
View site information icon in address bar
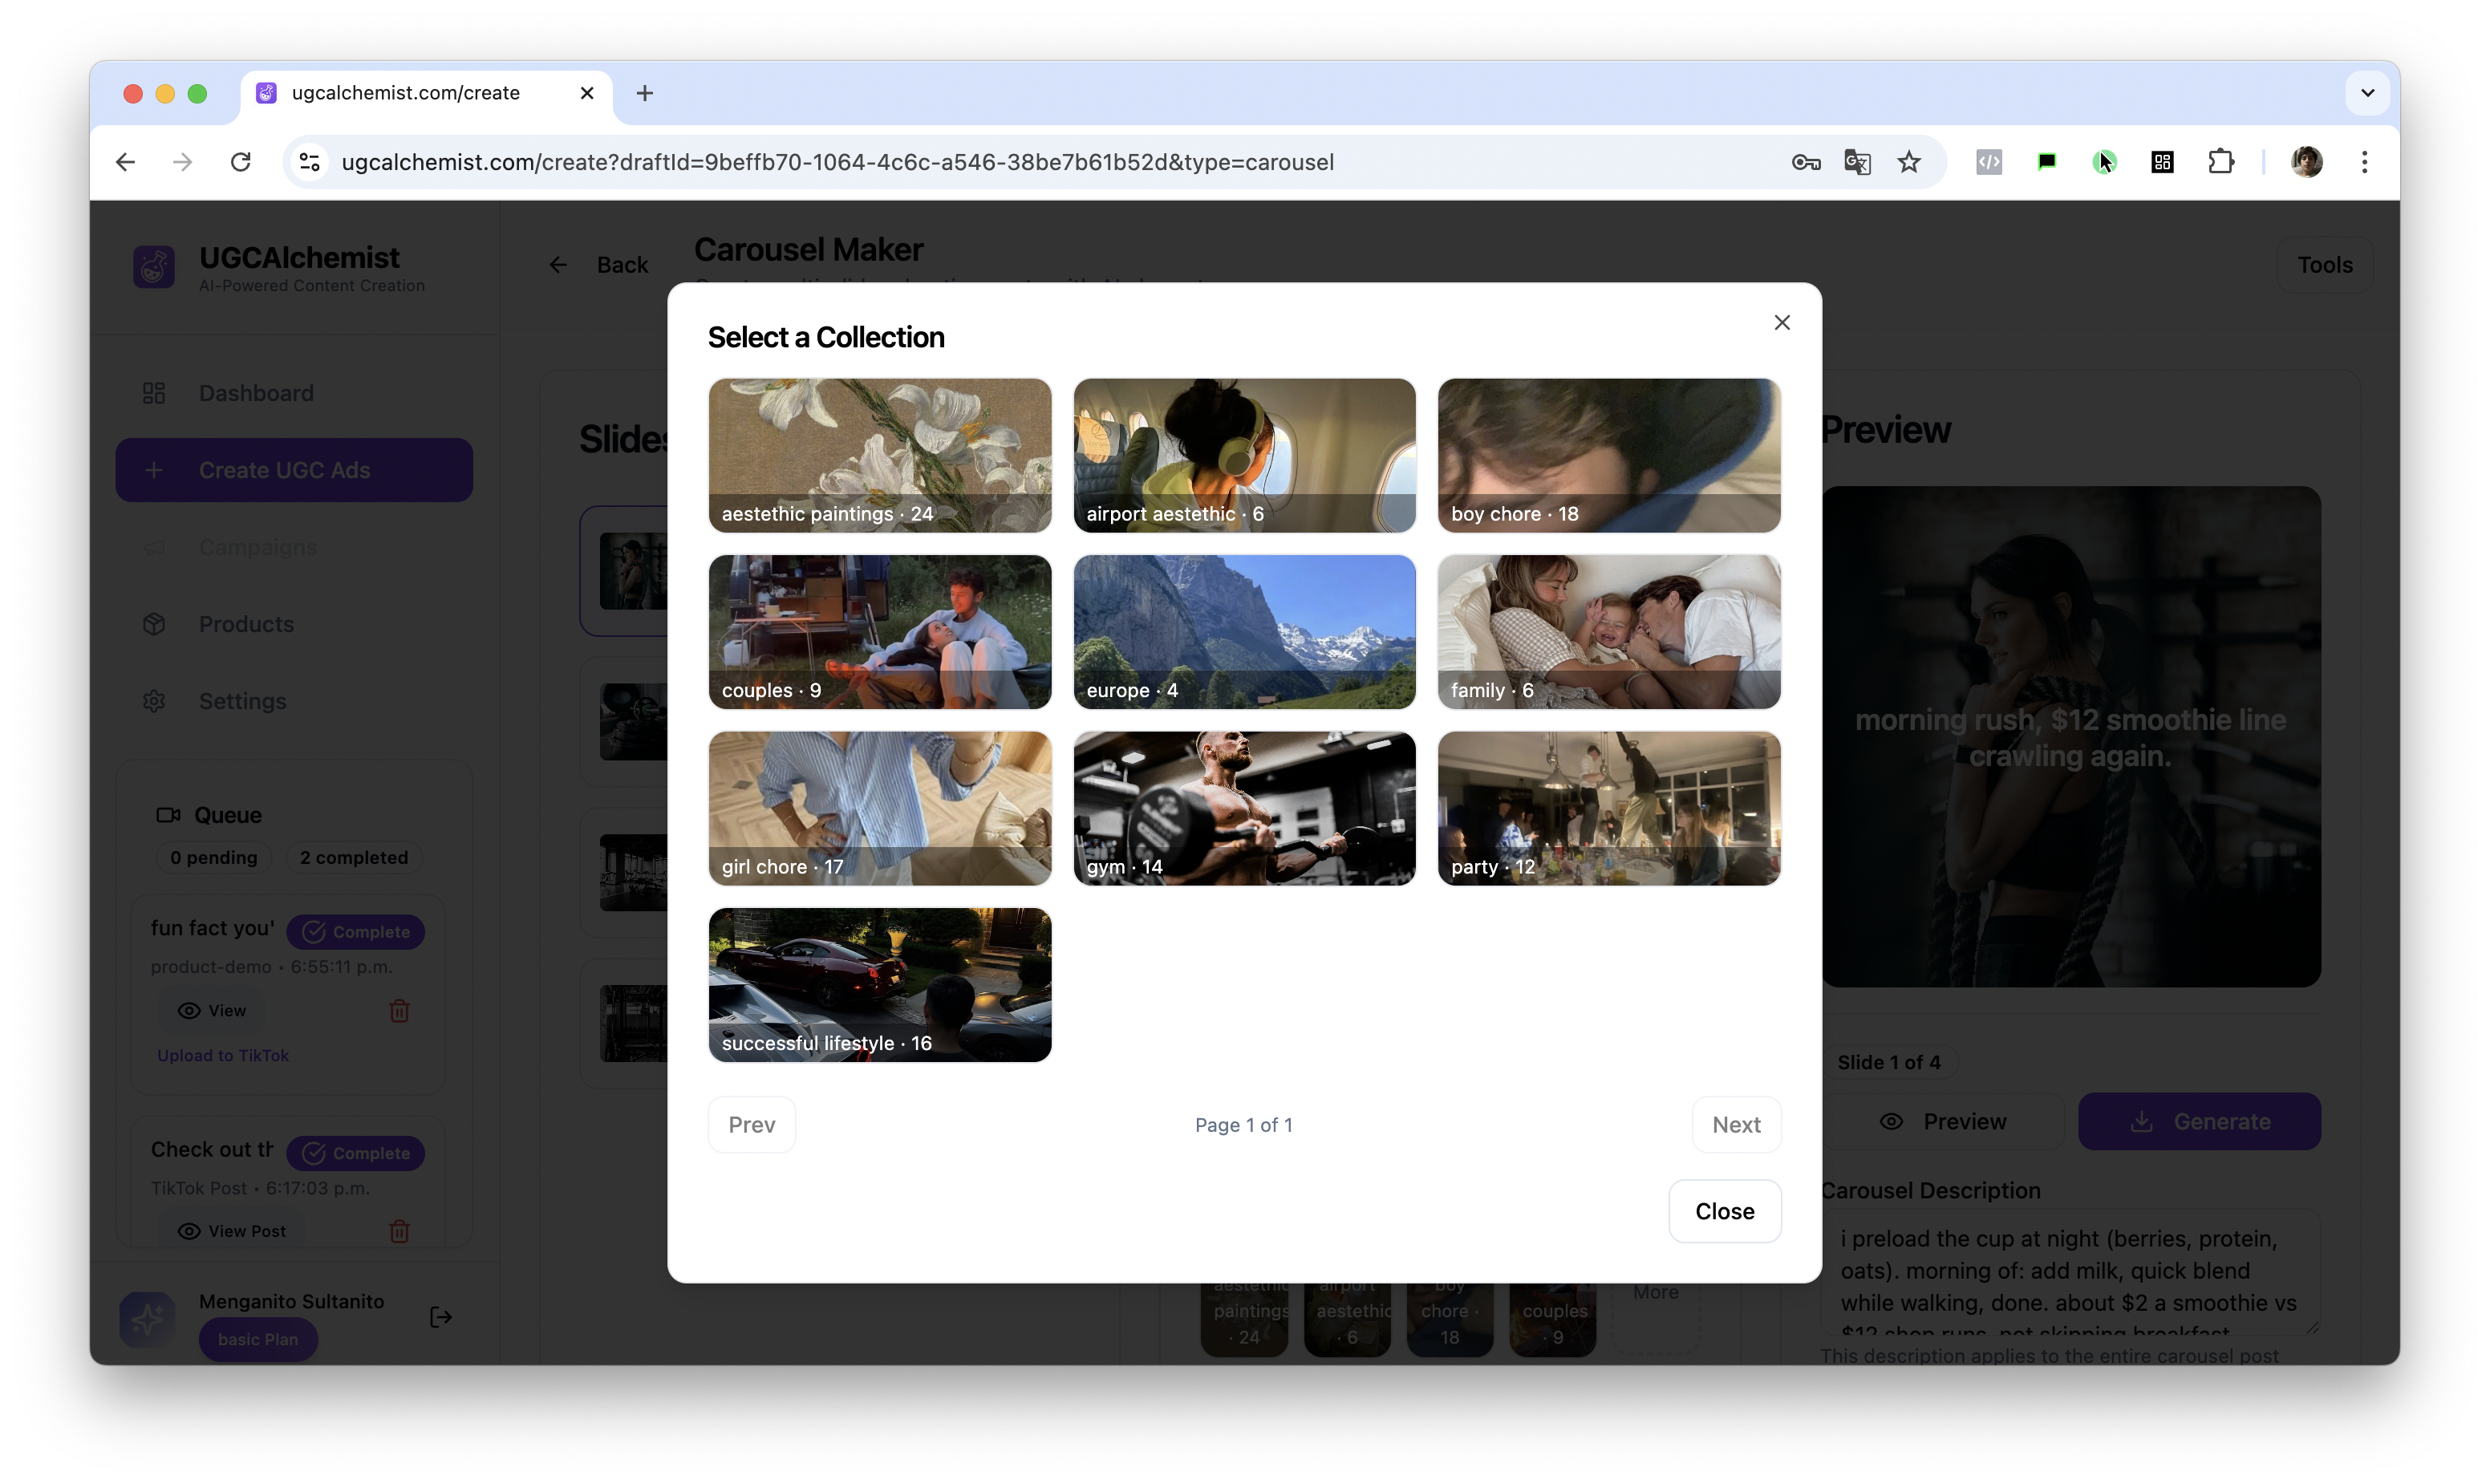(x=310, y=162)
